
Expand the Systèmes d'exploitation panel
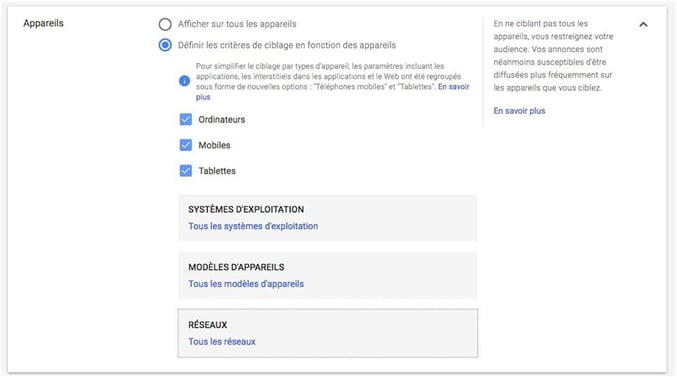click(x=328, y=218)
